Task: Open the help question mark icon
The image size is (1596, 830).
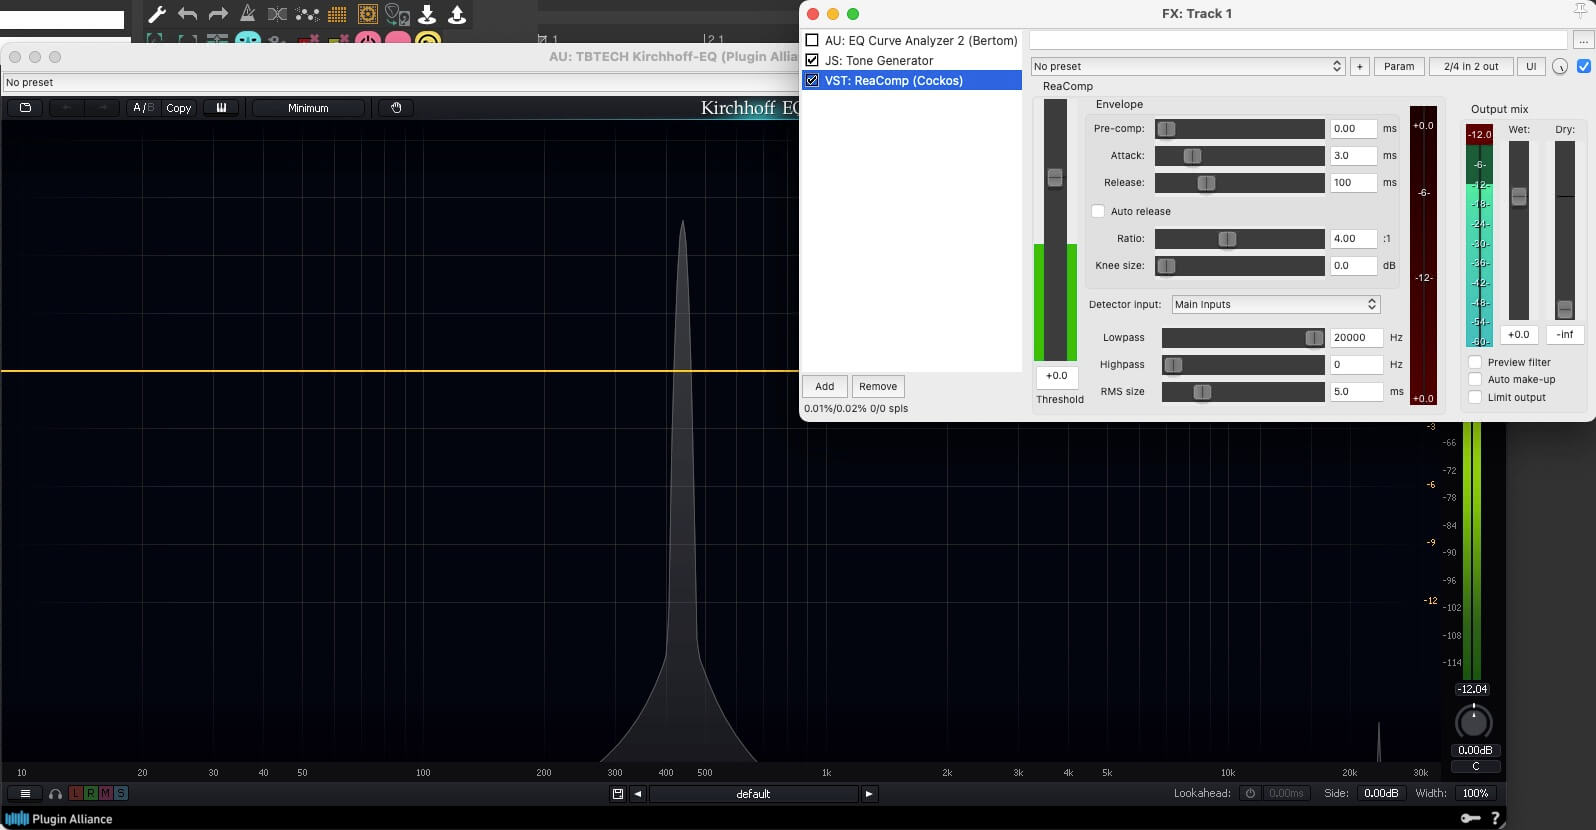Action: [x=1495, y=818]
